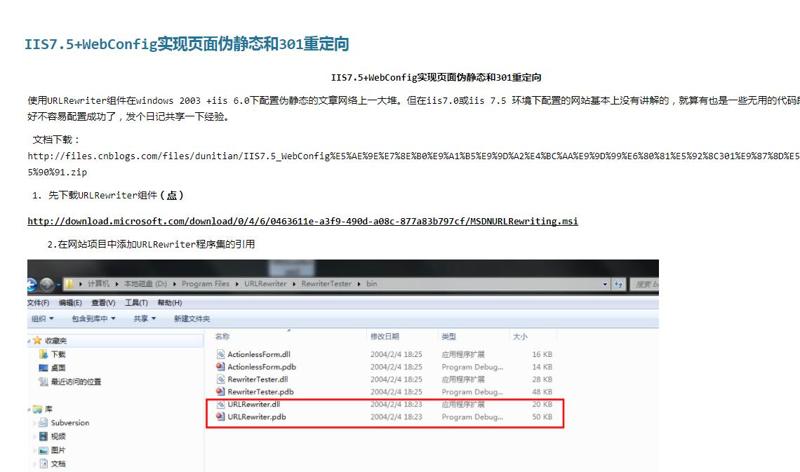
Task: Open the 编辑(E) menu
Action: (x=70, y=303)
